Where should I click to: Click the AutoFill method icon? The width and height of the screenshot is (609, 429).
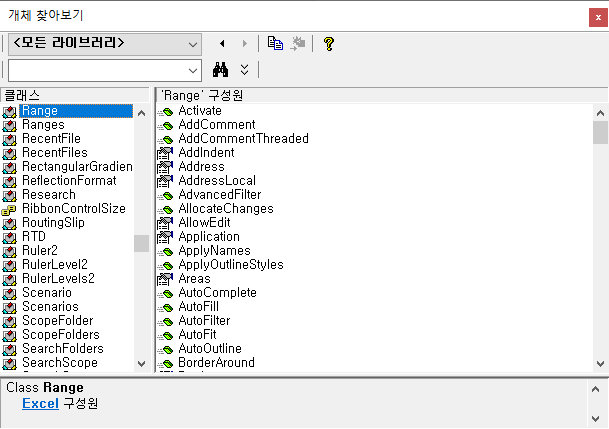click(x=165, y=307)
